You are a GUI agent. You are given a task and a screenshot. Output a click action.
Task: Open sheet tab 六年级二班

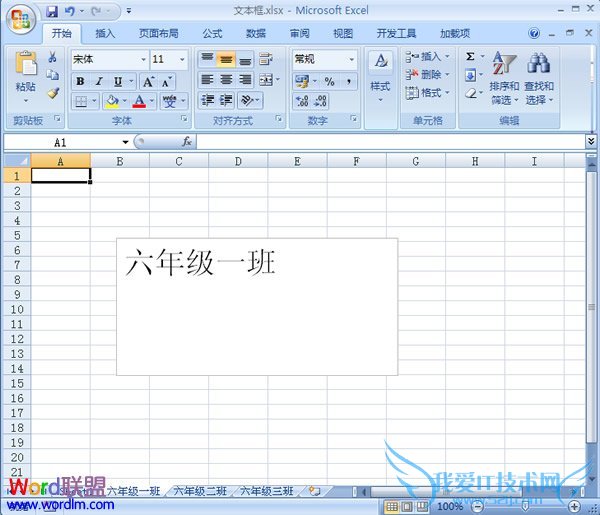pos(200,491)
